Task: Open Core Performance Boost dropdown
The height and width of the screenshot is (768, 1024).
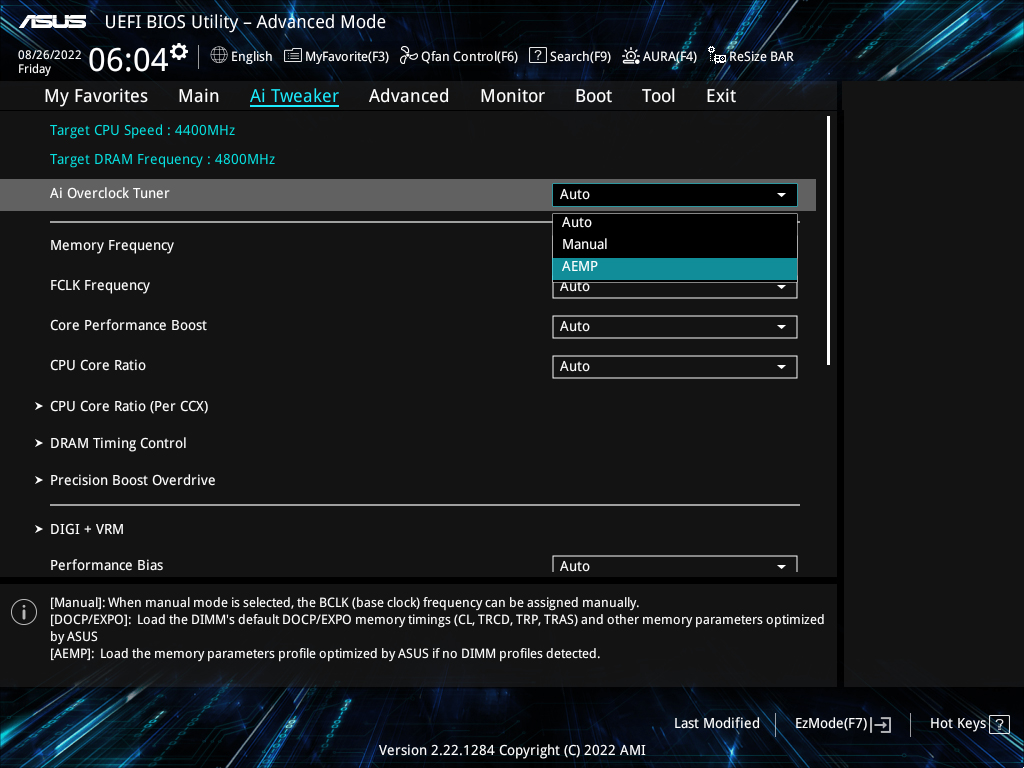Action: tap(674, 326)
